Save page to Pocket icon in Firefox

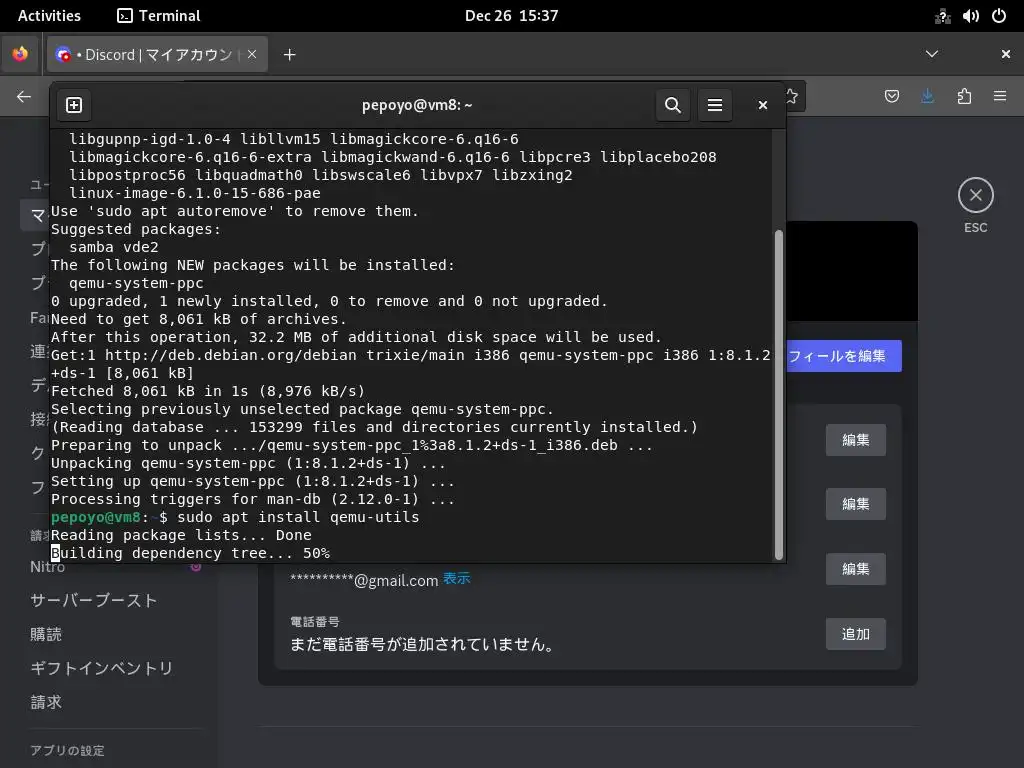pos(891,97)
